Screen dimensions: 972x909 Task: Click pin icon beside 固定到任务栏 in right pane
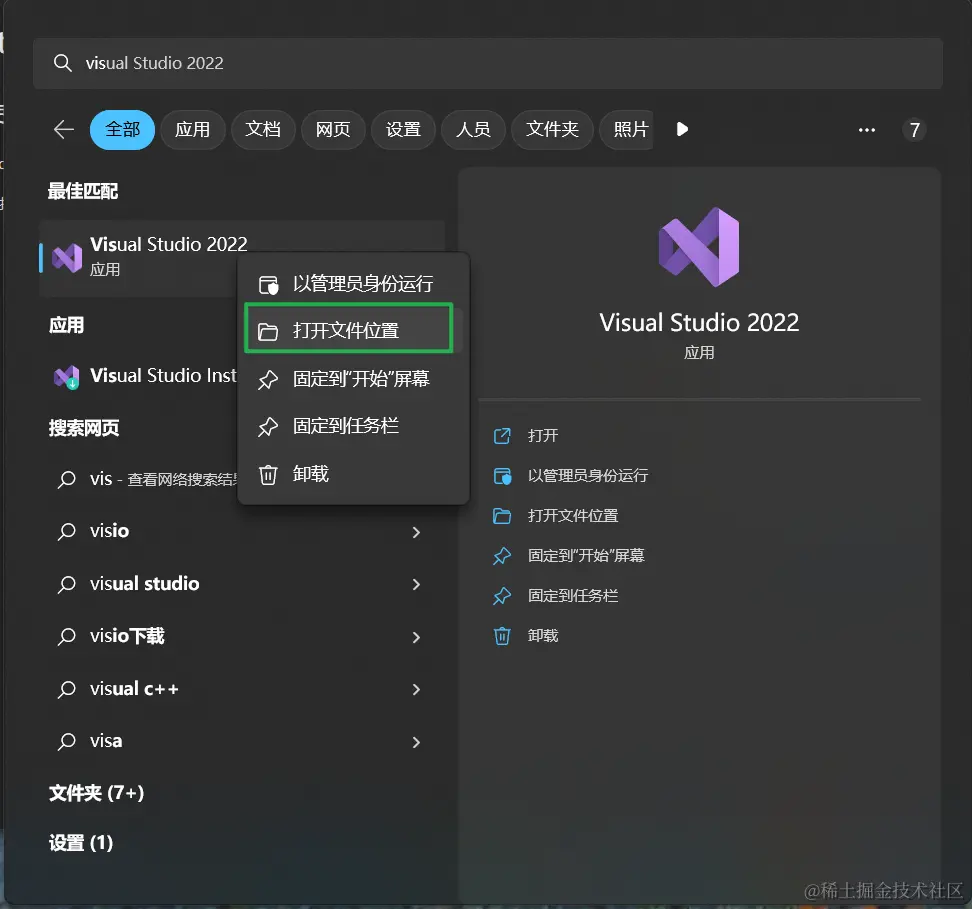point(502,596)
